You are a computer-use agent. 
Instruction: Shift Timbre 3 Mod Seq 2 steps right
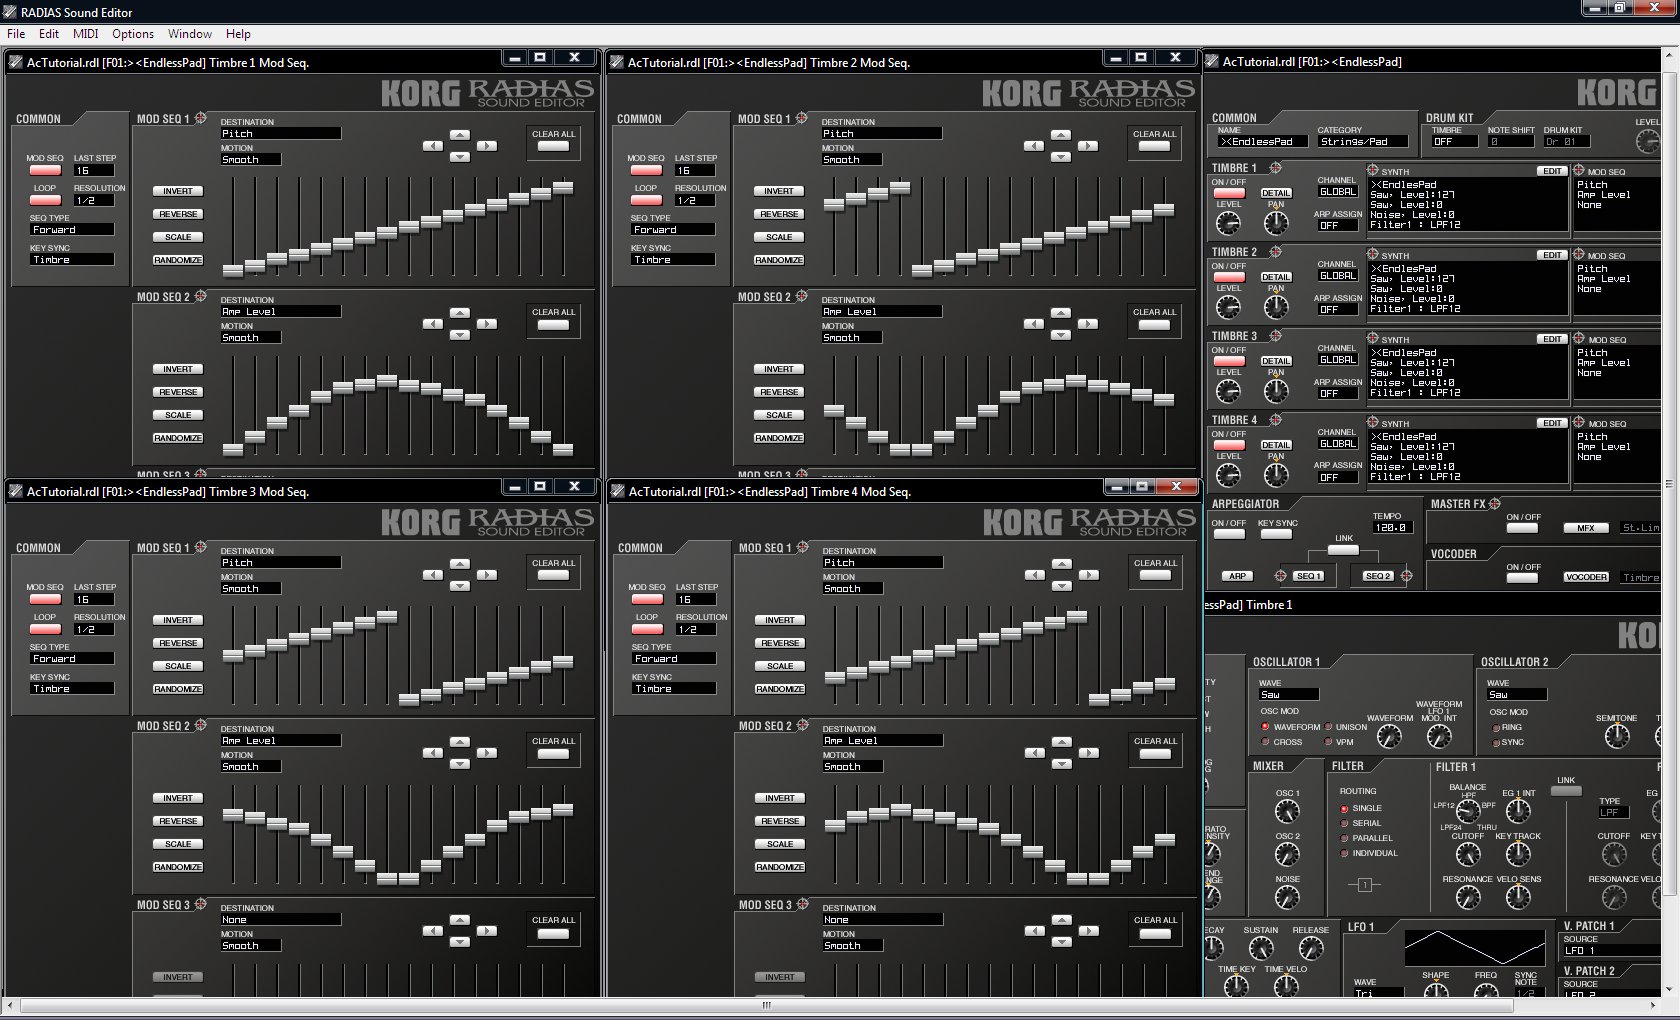487,753
